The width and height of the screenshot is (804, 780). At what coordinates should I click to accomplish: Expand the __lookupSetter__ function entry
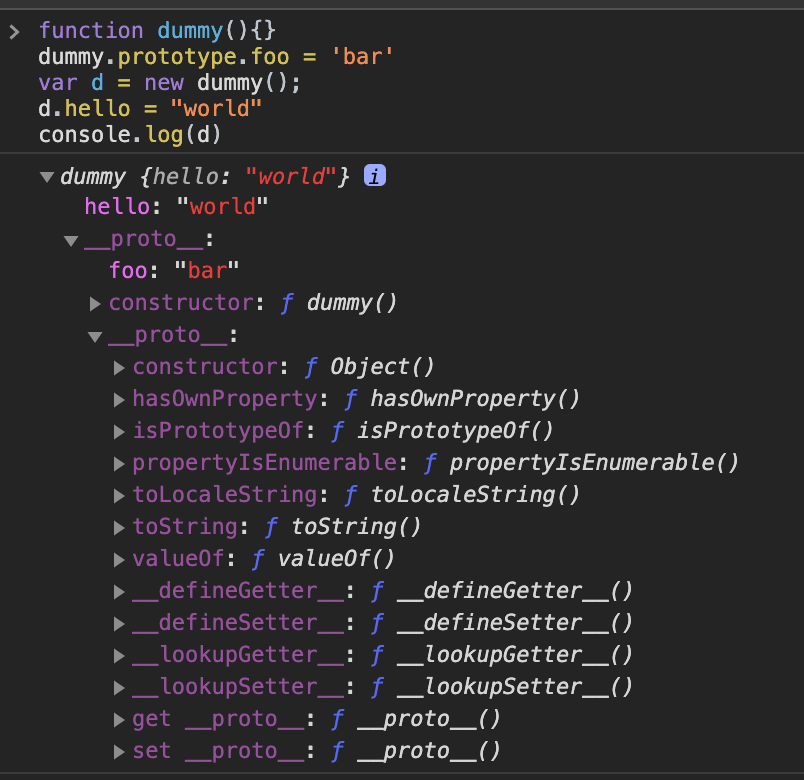pyautogui.click(x=120, y=688)
